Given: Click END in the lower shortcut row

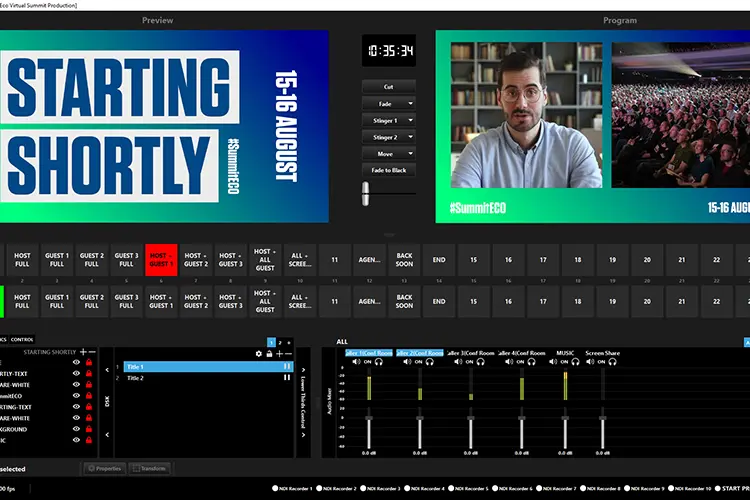Looking at the screenshot, I should 439,301.
